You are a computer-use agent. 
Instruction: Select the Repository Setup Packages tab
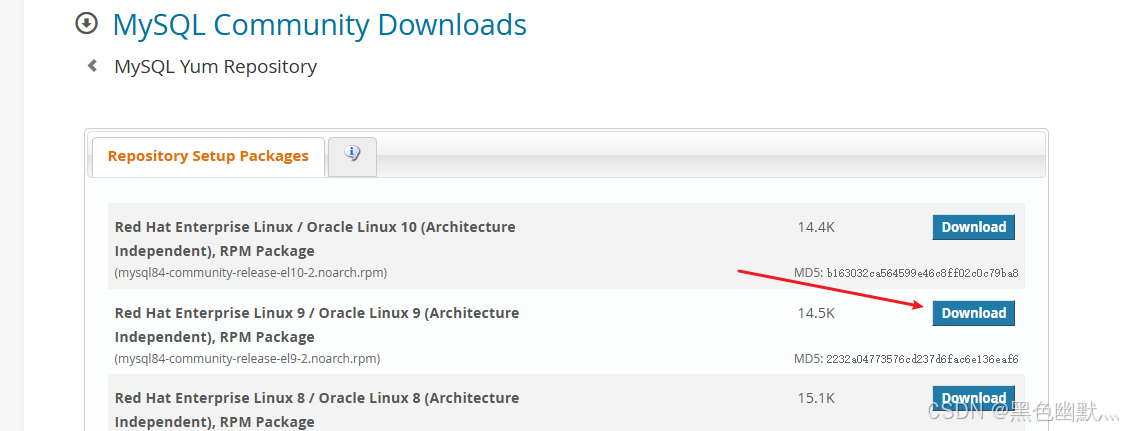(208, 156)
